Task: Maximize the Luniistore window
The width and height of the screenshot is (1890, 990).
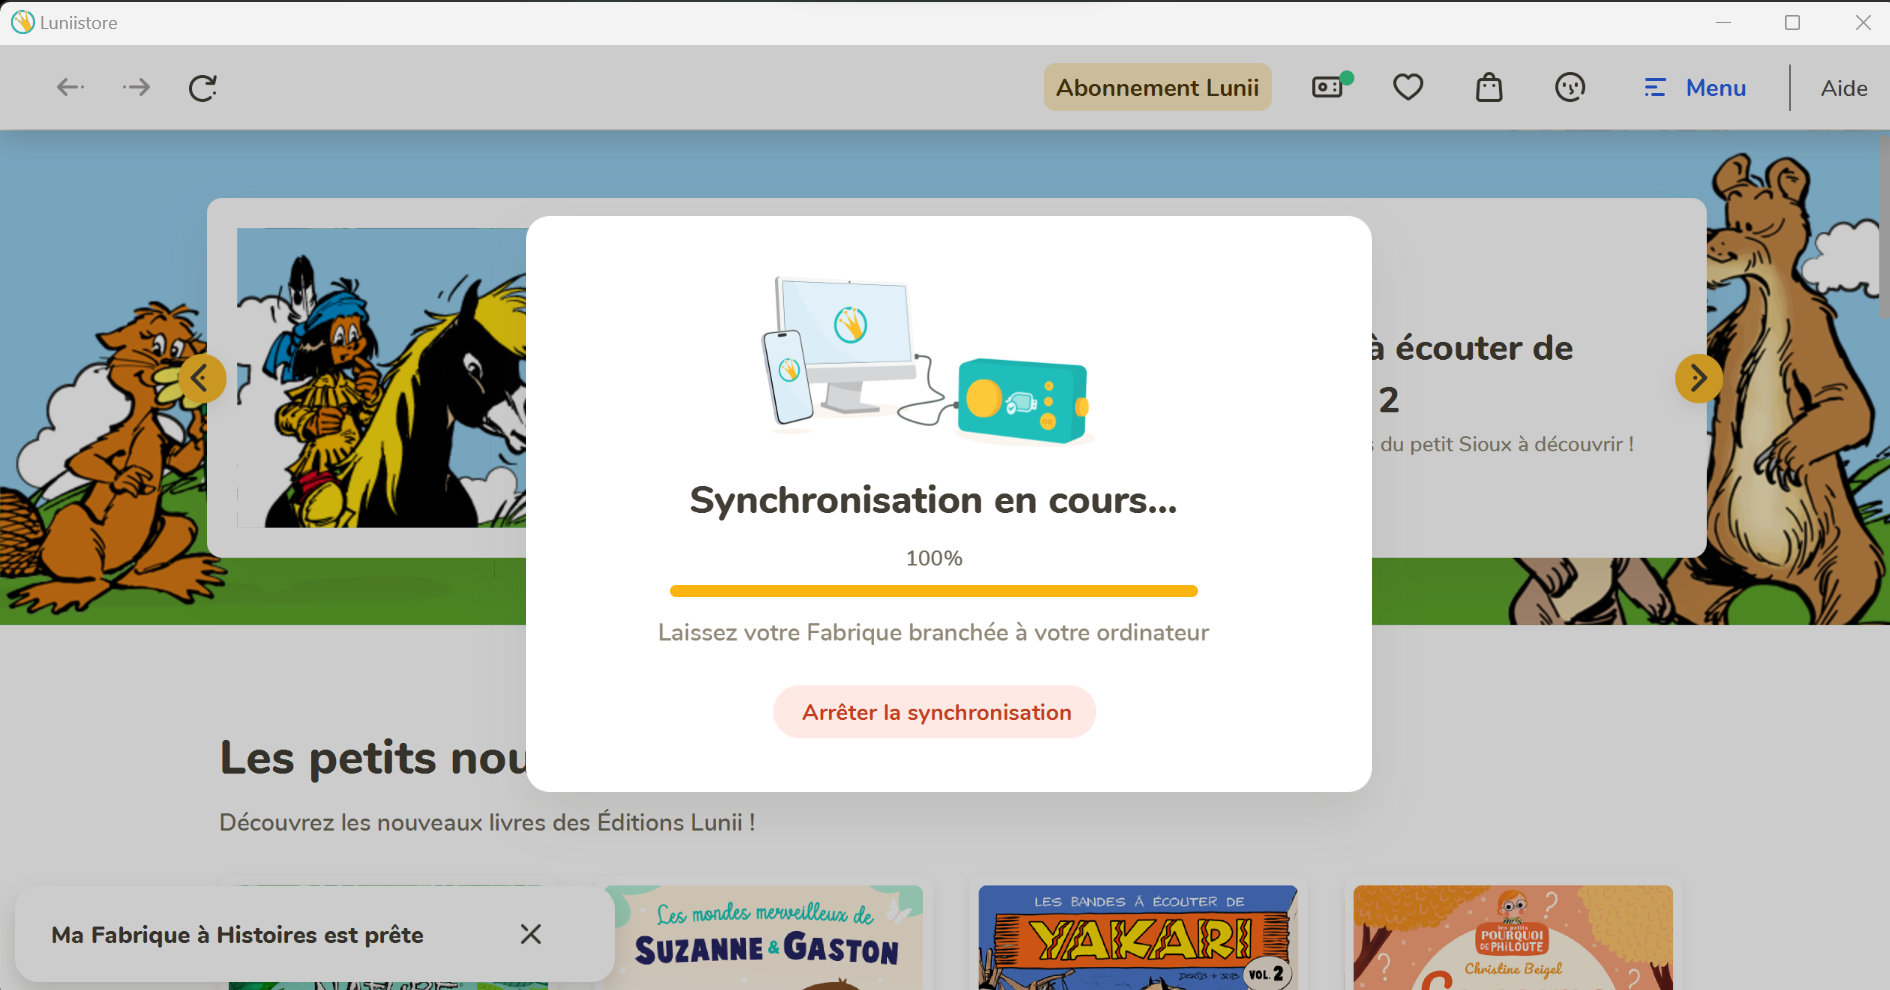Action: point(1792,22)
